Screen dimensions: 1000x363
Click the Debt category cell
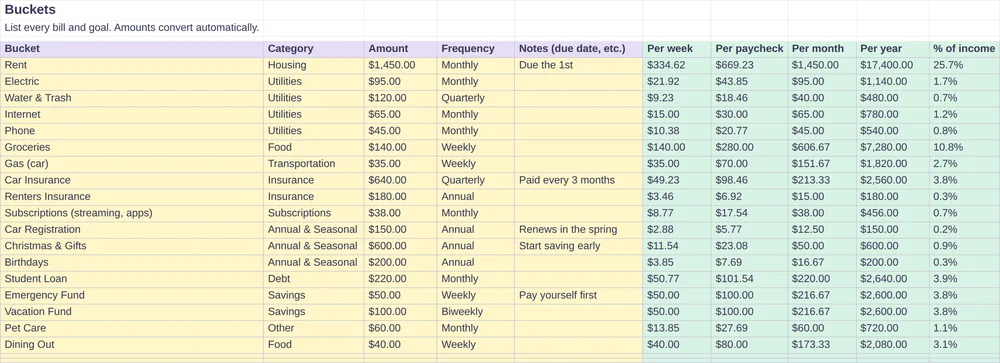click(314, 279)
